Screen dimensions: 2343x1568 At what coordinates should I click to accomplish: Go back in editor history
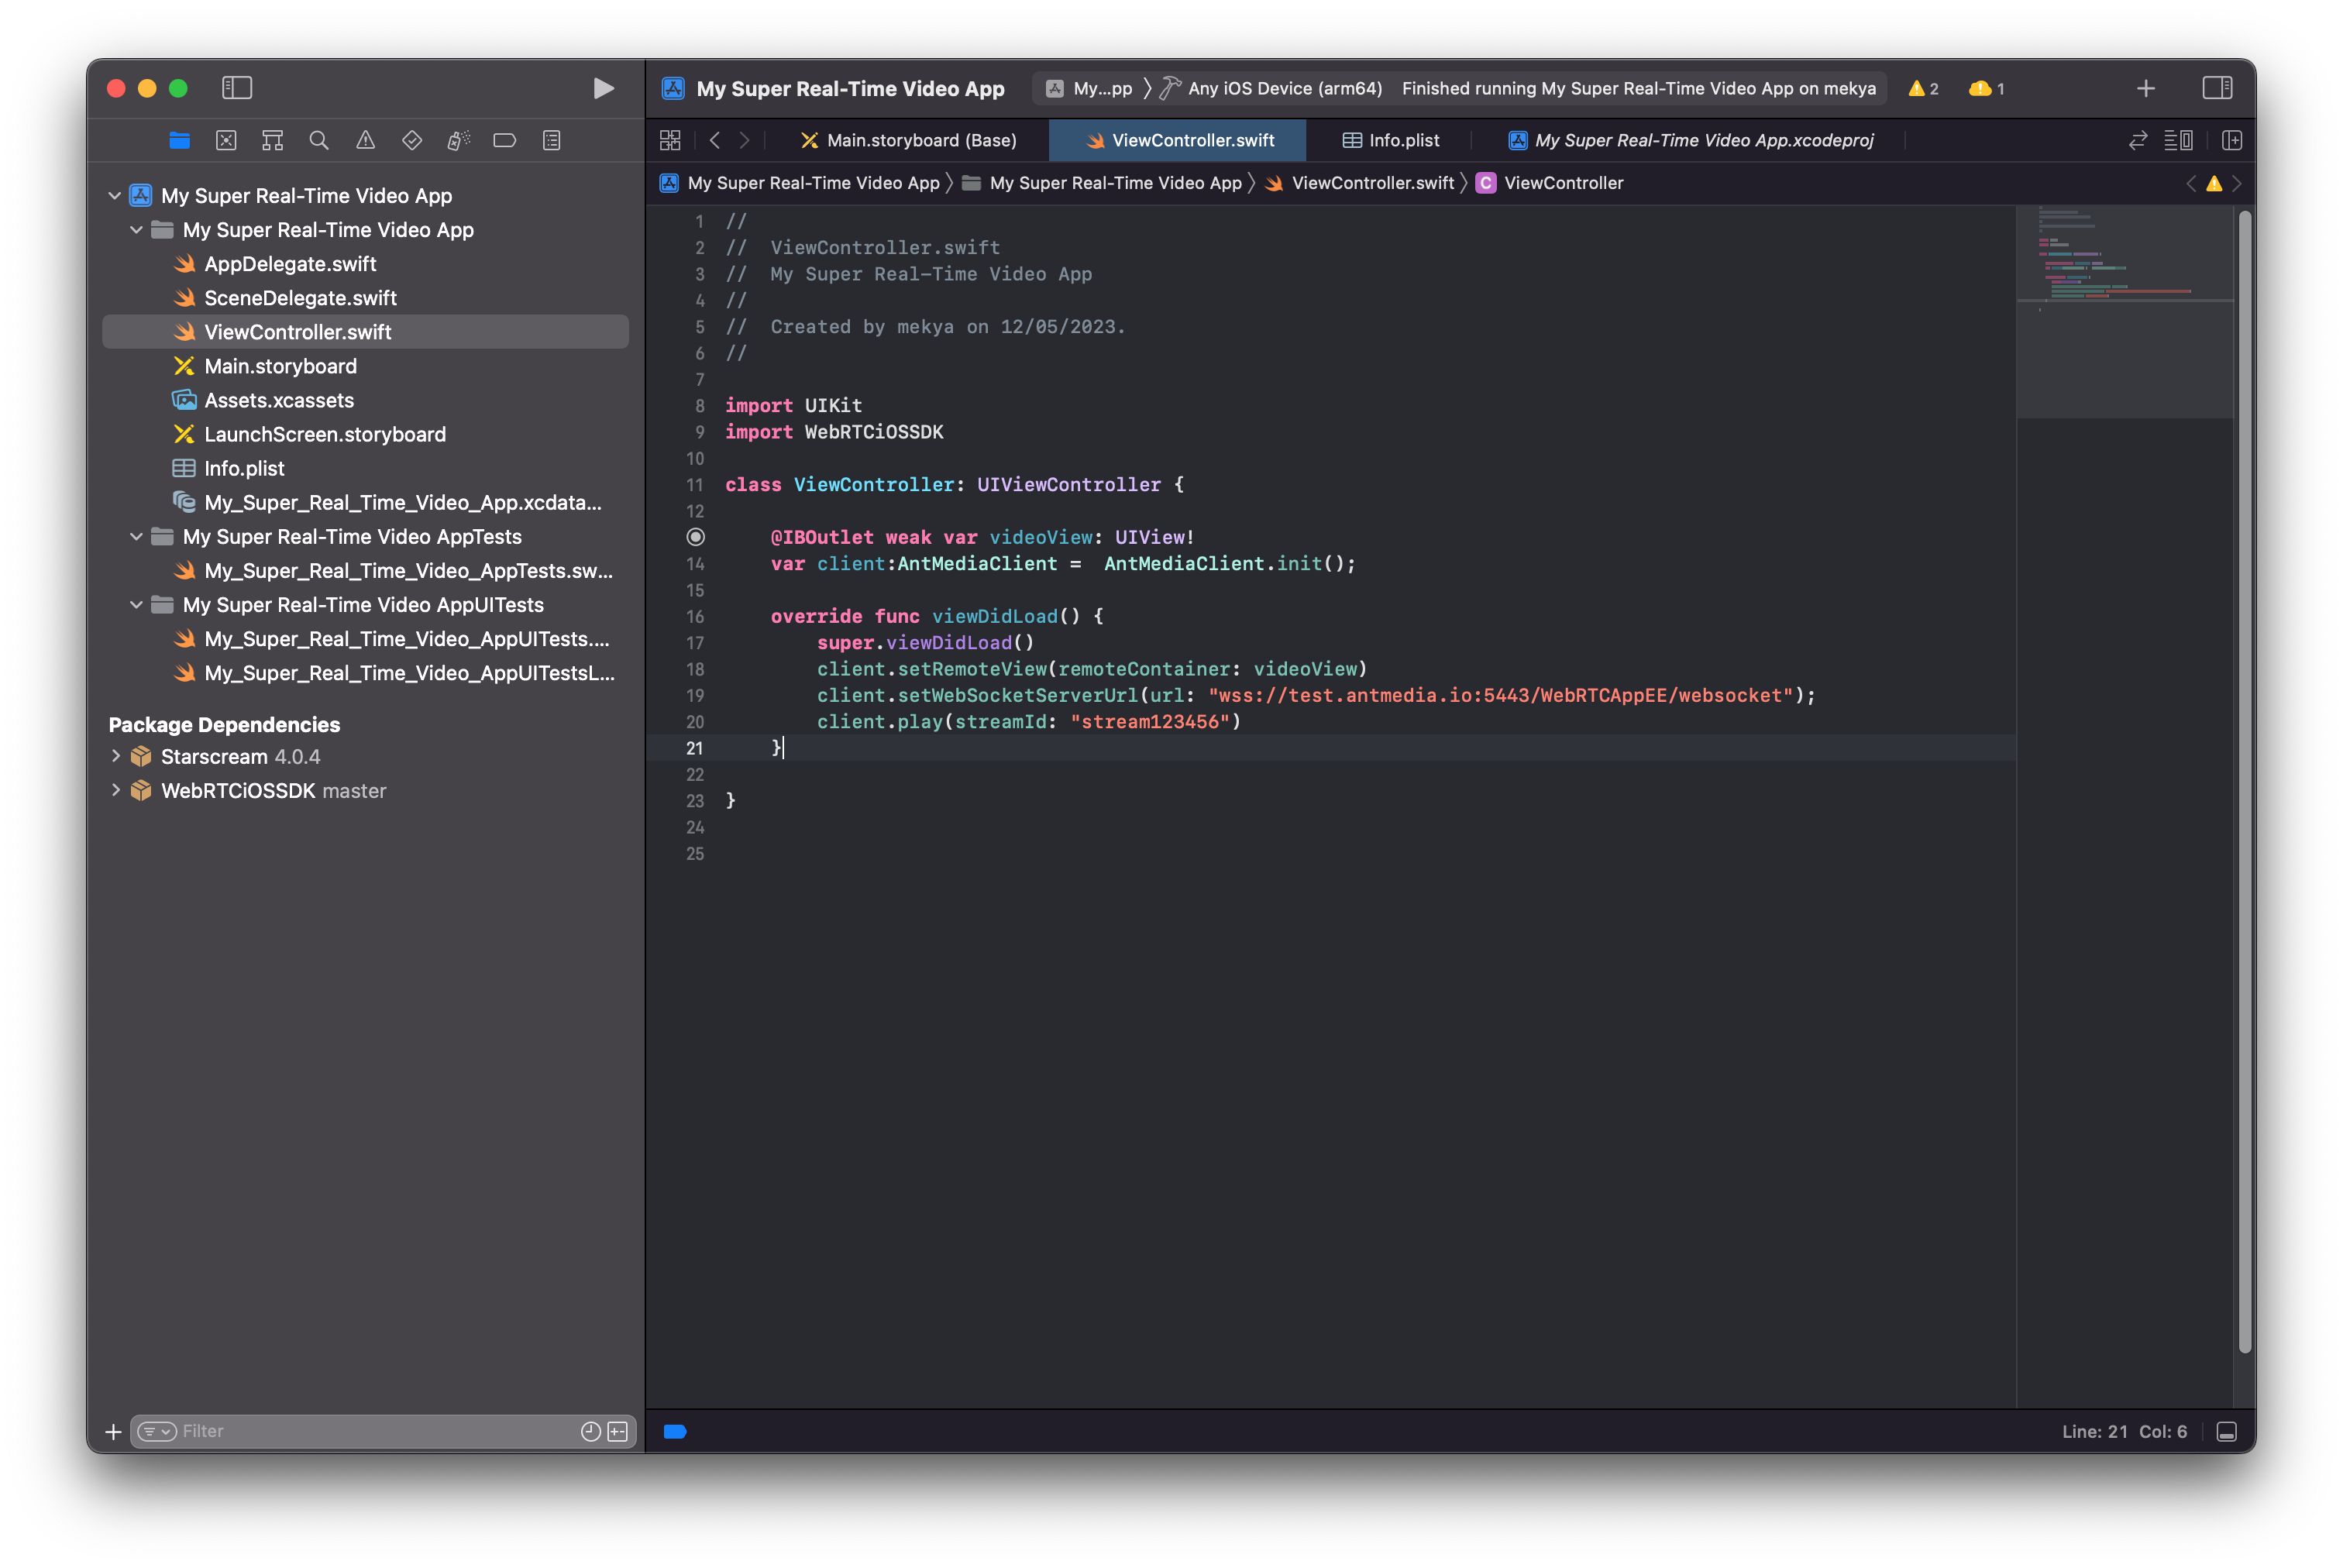pos(715,141)
